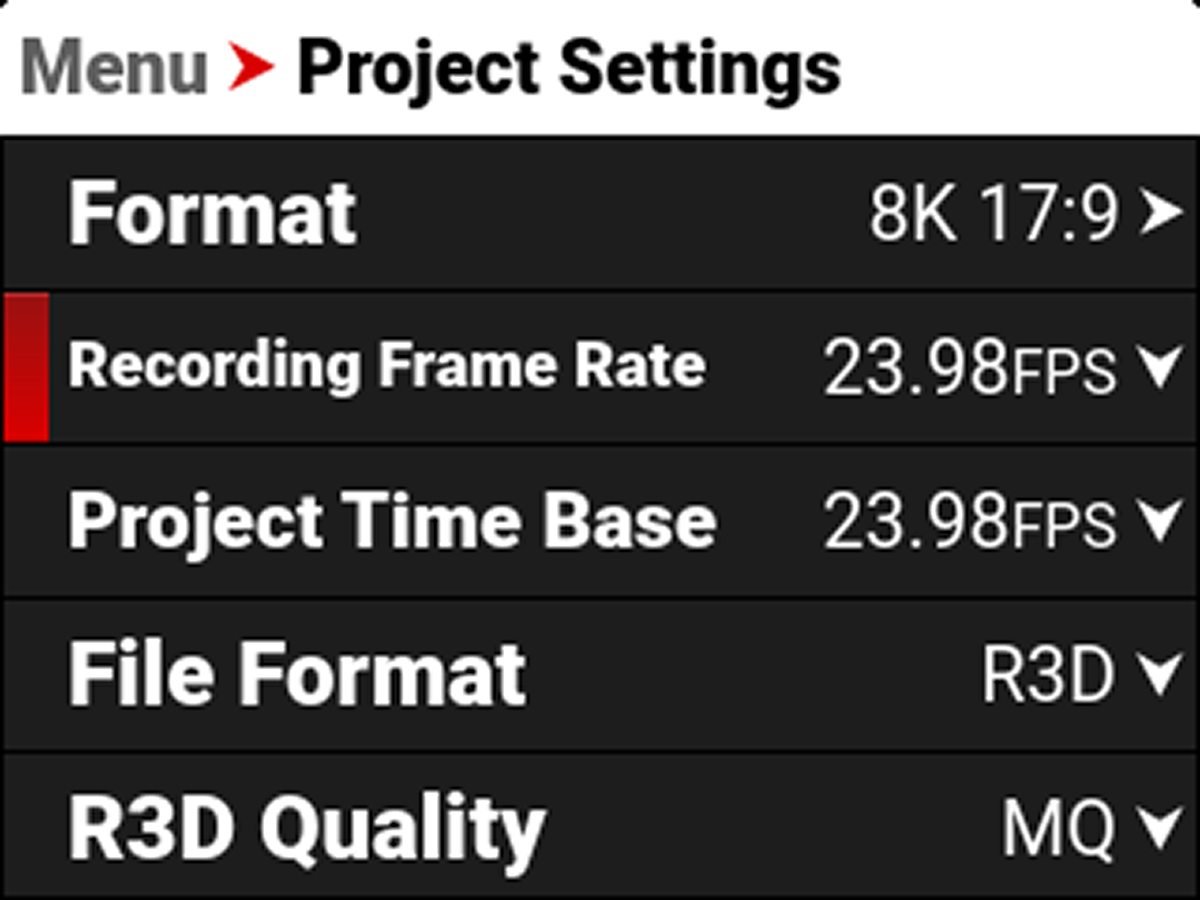This screenshot has width=1200, height=900.
Task: Open the R3D Quality selector showing MQ
Action: click(x=1160, y=827)
